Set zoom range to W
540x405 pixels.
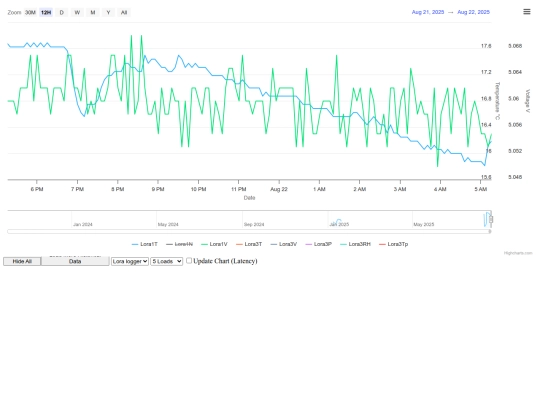pos(77,12)
